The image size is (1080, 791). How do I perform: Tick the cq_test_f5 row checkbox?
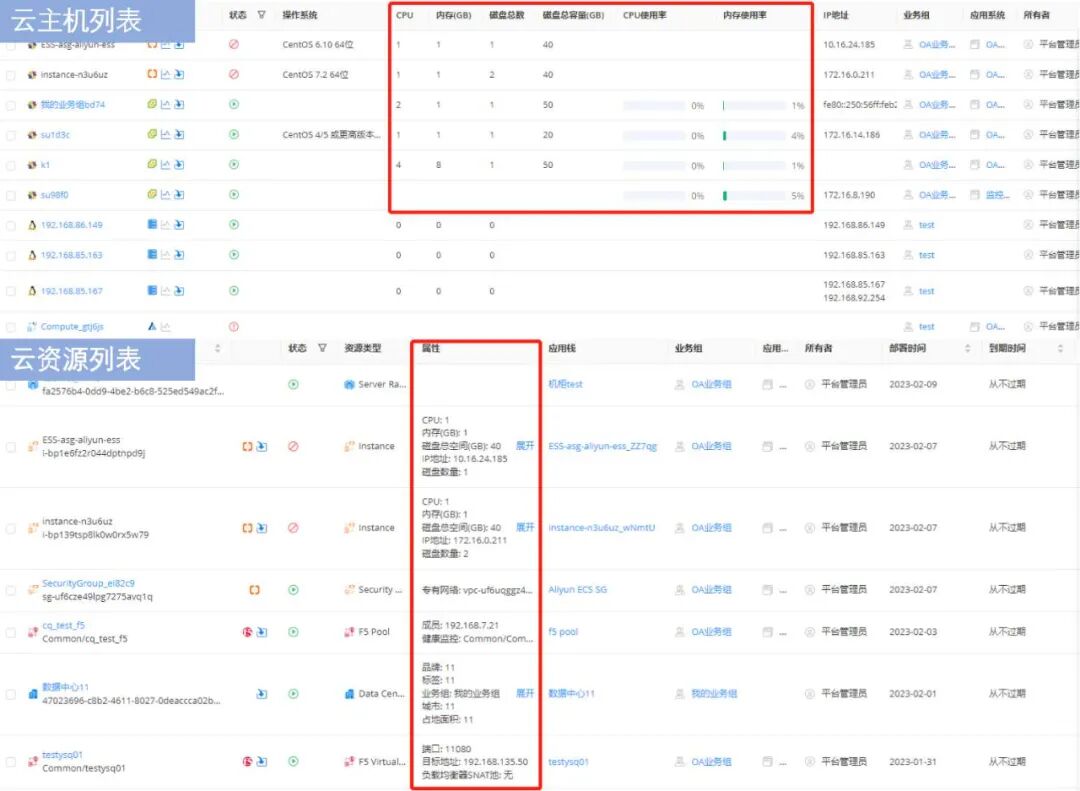(10, 633)
